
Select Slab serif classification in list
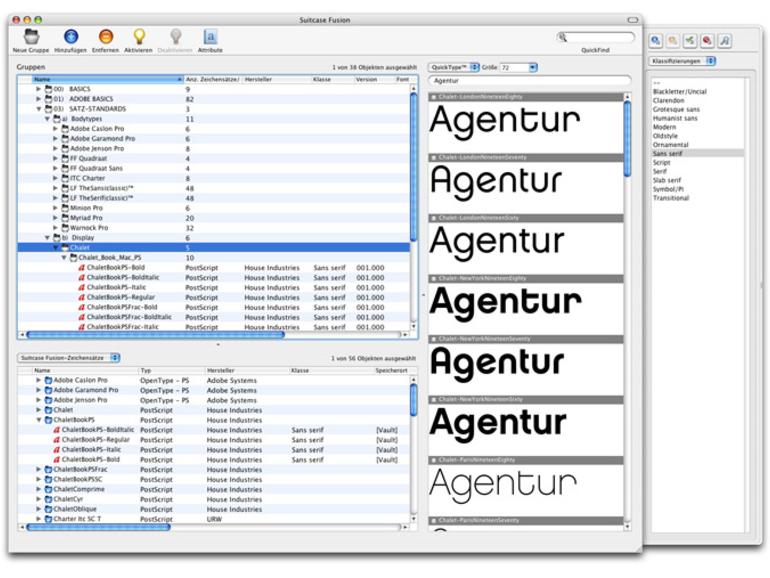pyautogui.click(x=667, y=180)
